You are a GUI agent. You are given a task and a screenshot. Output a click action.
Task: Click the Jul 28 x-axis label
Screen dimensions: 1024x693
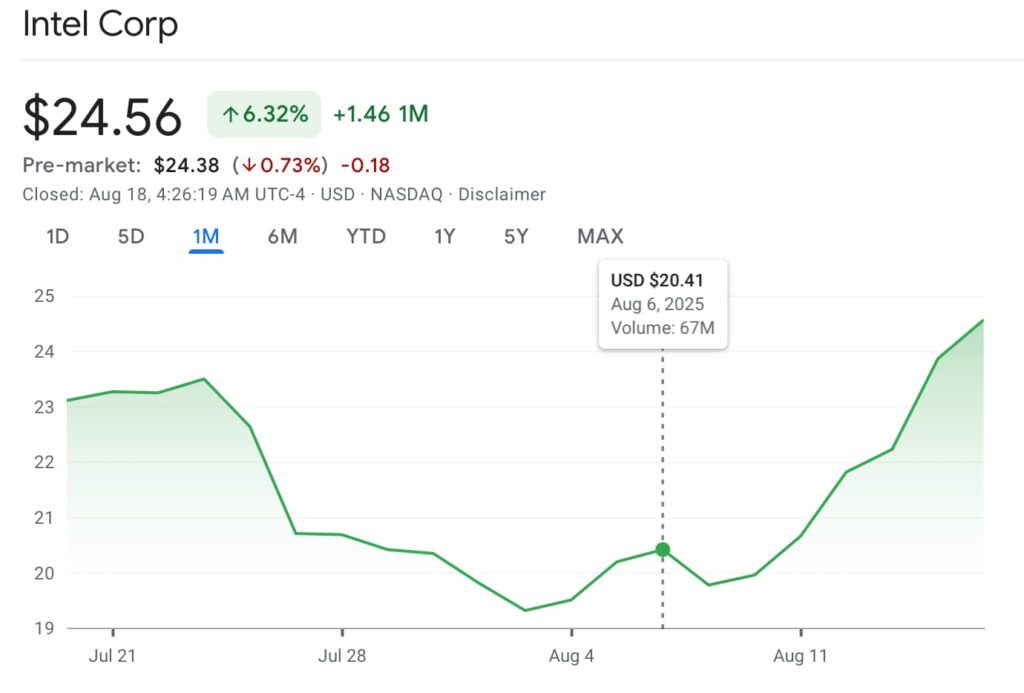(x=342, y=656)
